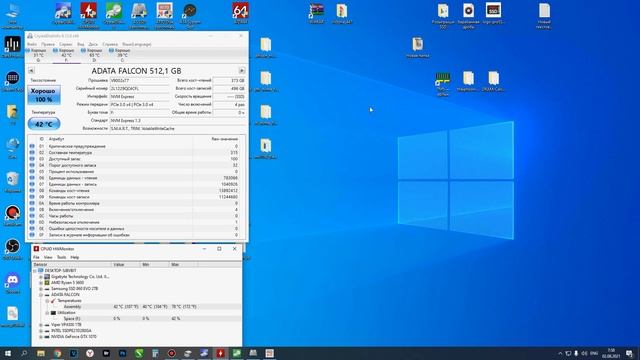This screenshot has height=360, width=640.
Task: Click the Хорошо 100 % health status button
Action: [44, 95]
